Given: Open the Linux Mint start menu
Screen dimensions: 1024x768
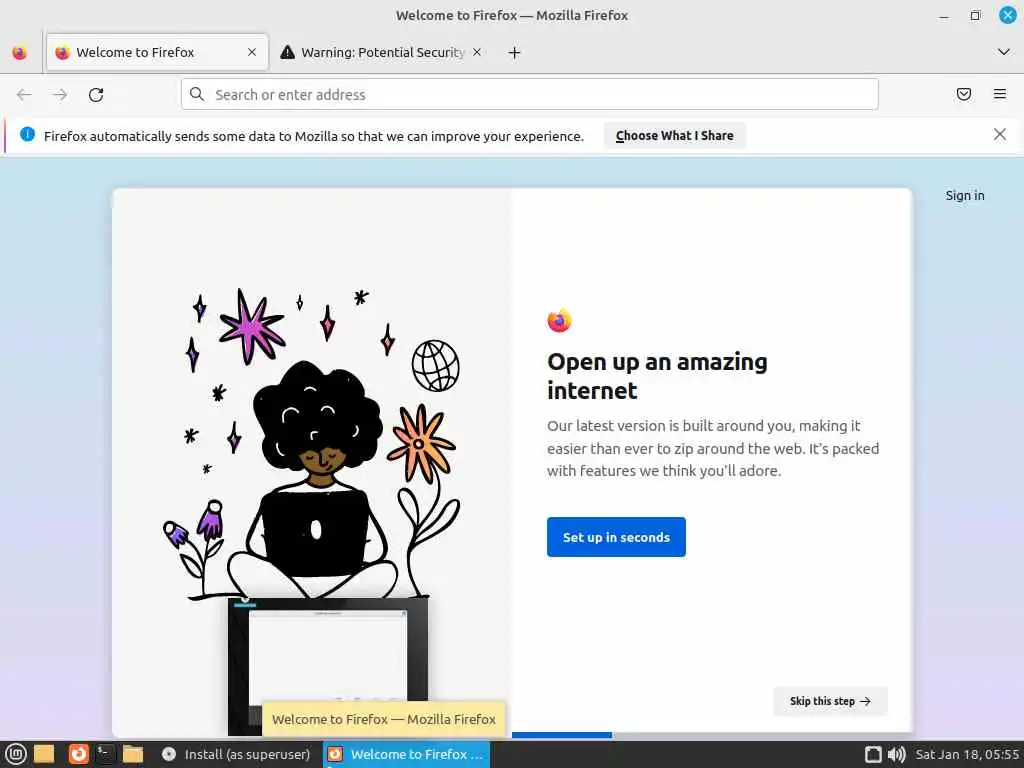Looking at the screenshot, I should coord(16,754).
